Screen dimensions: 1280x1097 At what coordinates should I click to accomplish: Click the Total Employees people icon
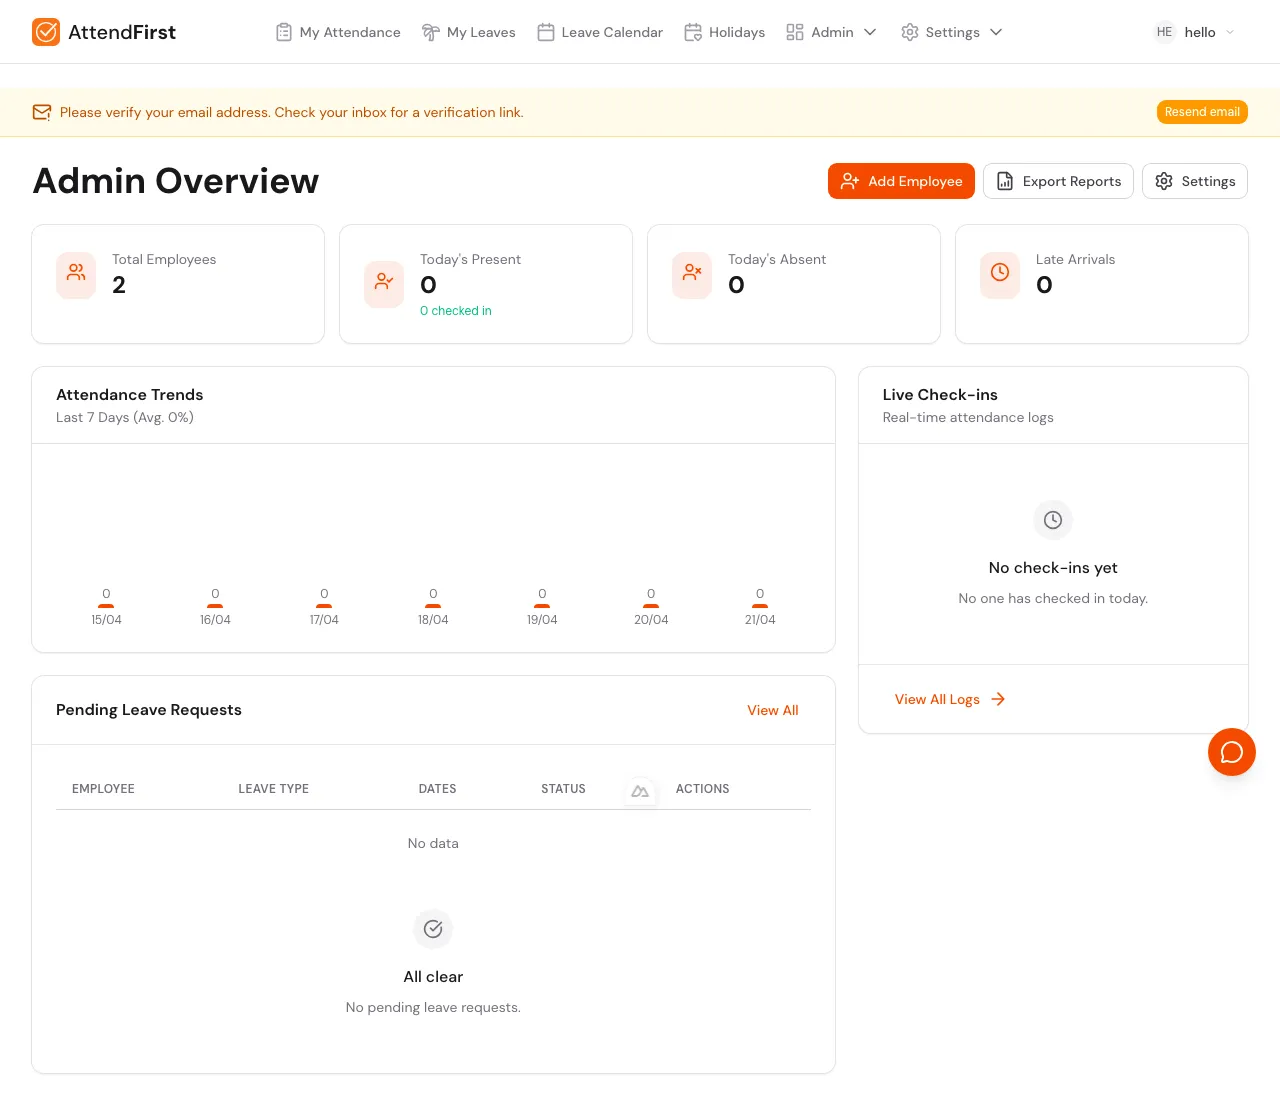point(76,275)
